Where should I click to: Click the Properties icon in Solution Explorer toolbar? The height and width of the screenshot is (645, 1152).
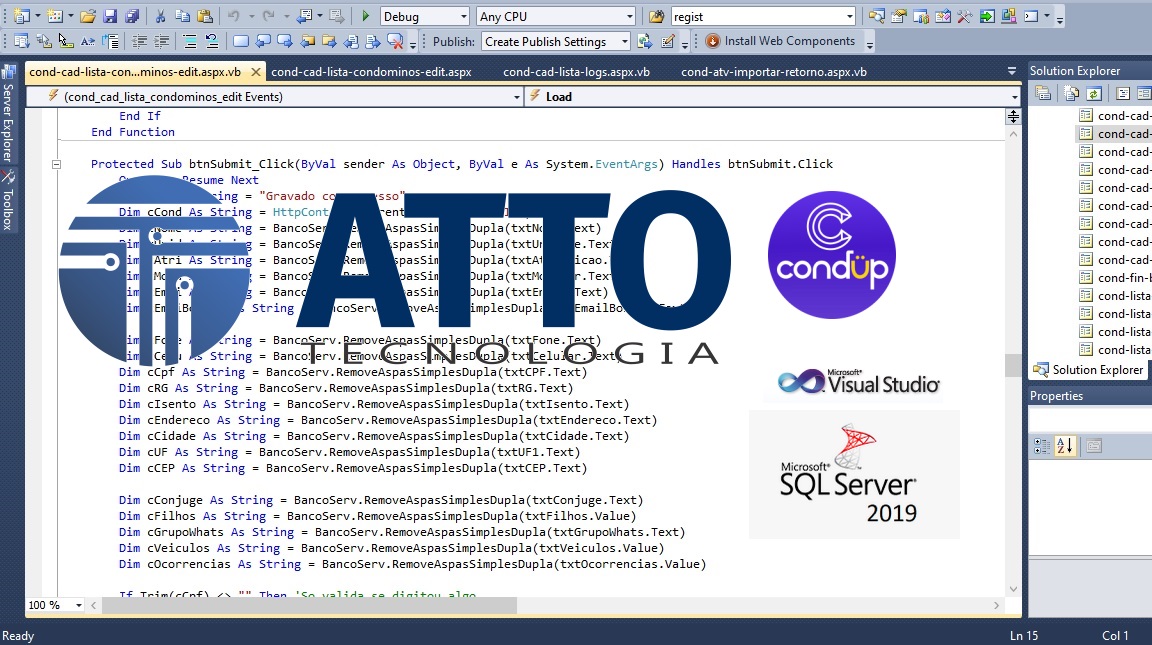[x=1043, y=93]
